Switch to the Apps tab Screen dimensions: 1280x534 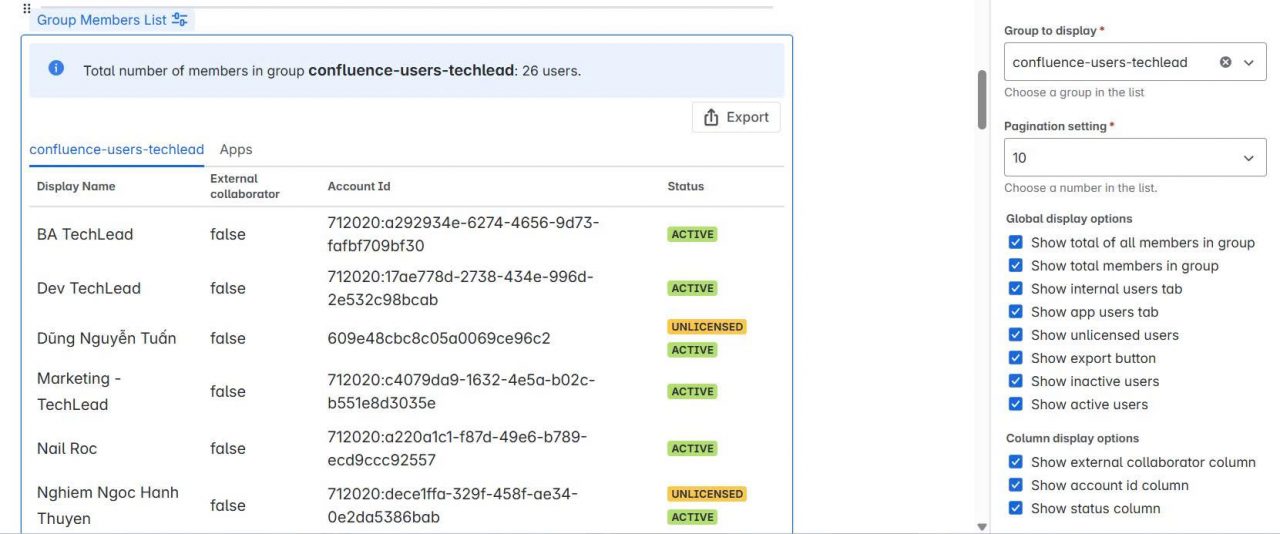tap(236, 149)
